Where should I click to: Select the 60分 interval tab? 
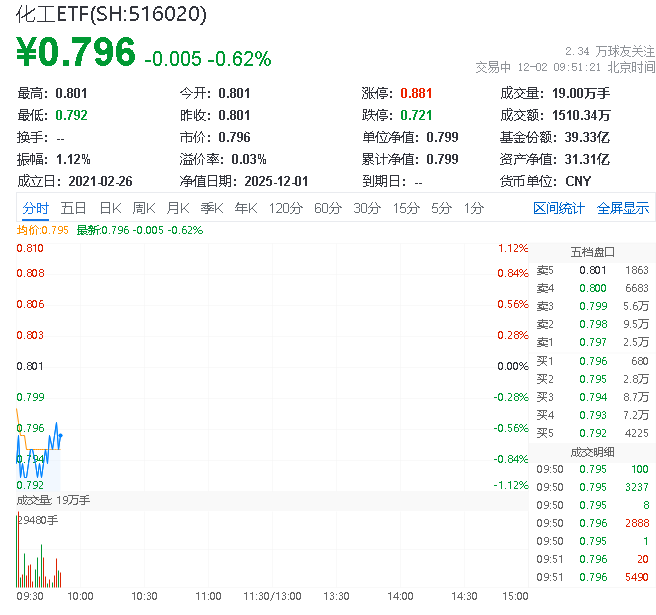(327, 208)
